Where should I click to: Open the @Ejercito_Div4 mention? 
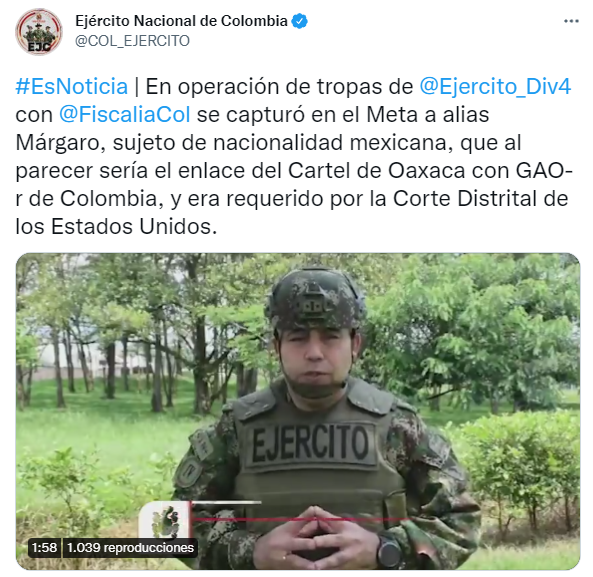(495, 86)
